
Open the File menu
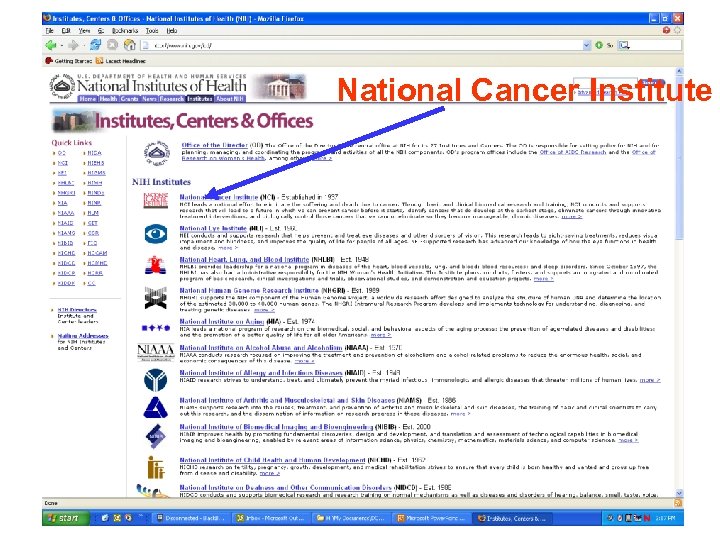tap(49, 31)
